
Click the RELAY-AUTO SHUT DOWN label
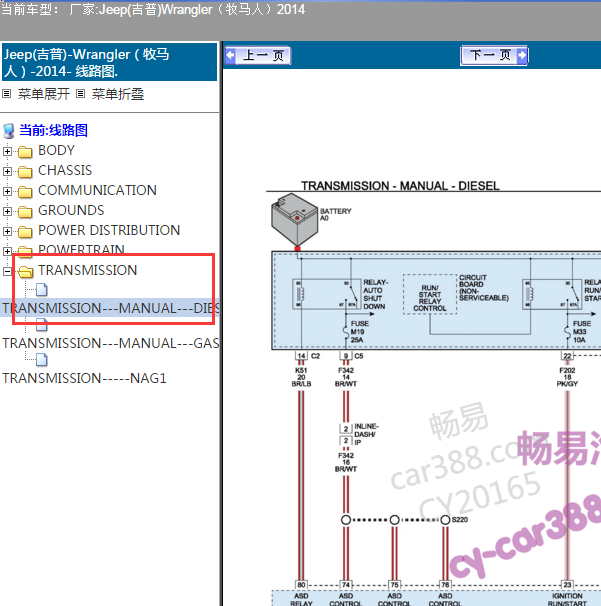375,294
